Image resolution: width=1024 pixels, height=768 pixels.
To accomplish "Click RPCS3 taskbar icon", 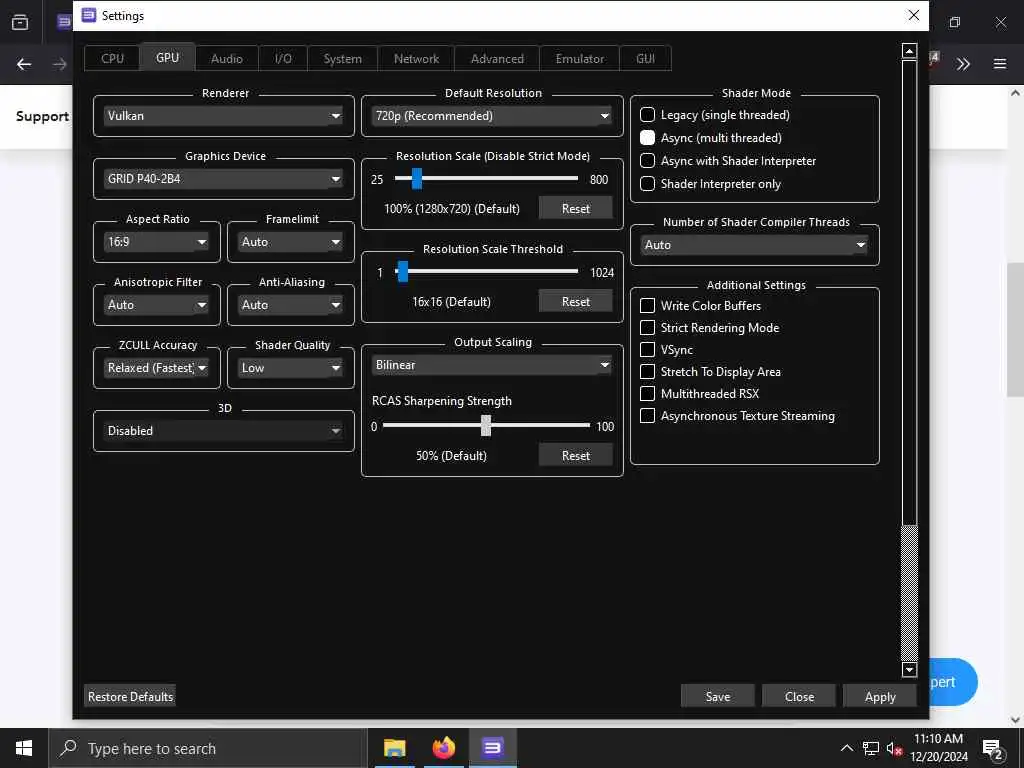I will pos(492,747).
